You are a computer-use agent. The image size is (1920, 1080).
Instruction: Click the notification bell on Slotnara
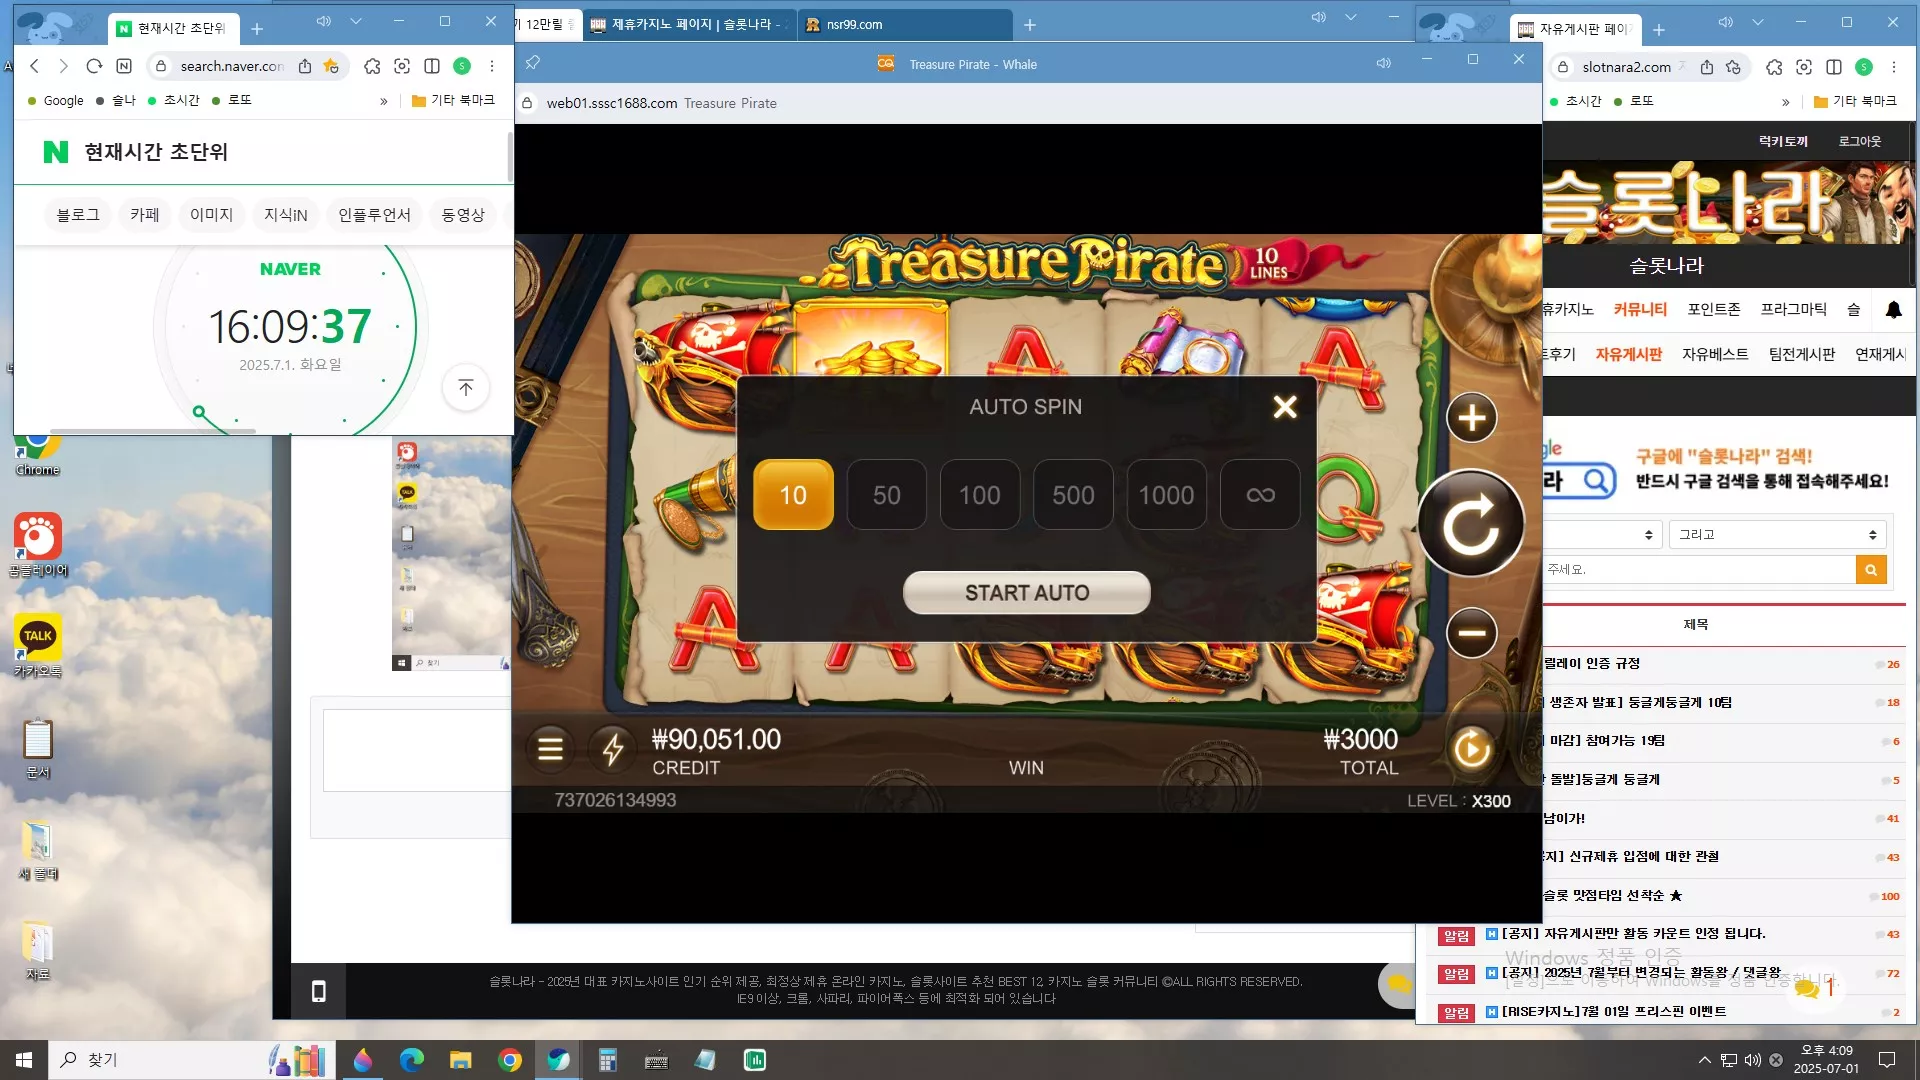click(1893, 310)
